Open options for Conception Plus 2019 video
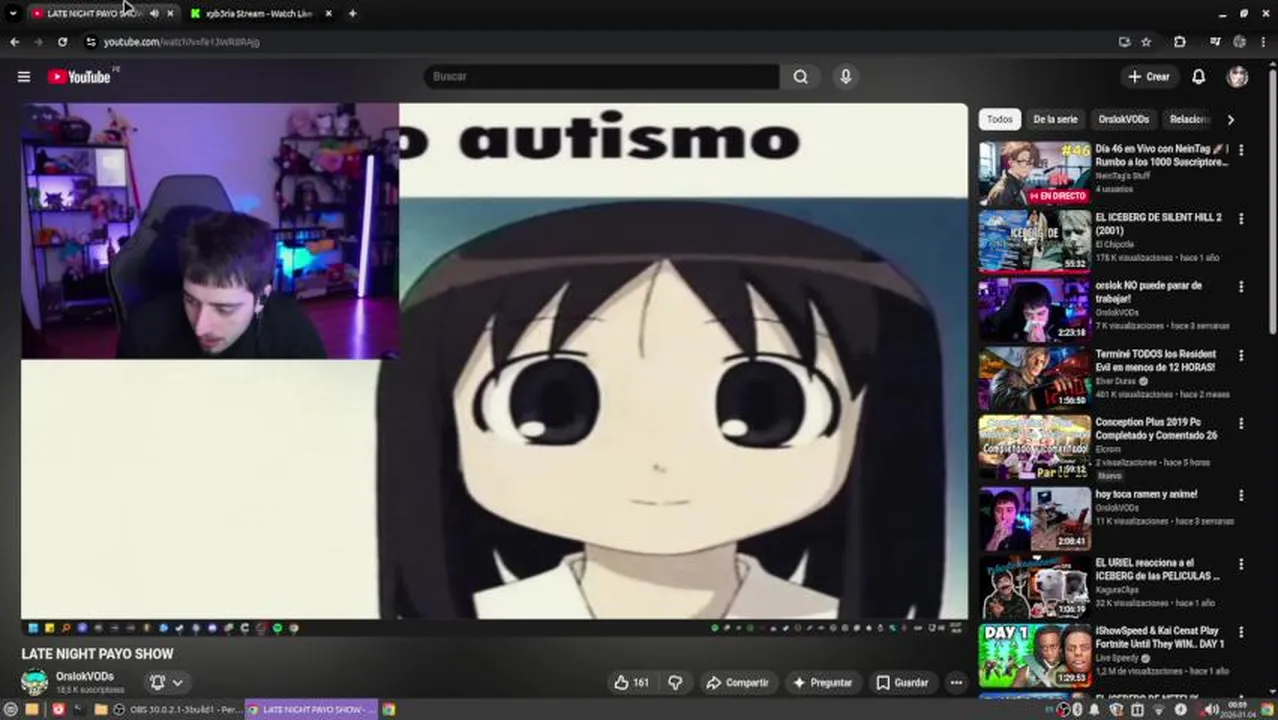Viewport: 1278px width, 720px height. click(x=1241, y=423)
